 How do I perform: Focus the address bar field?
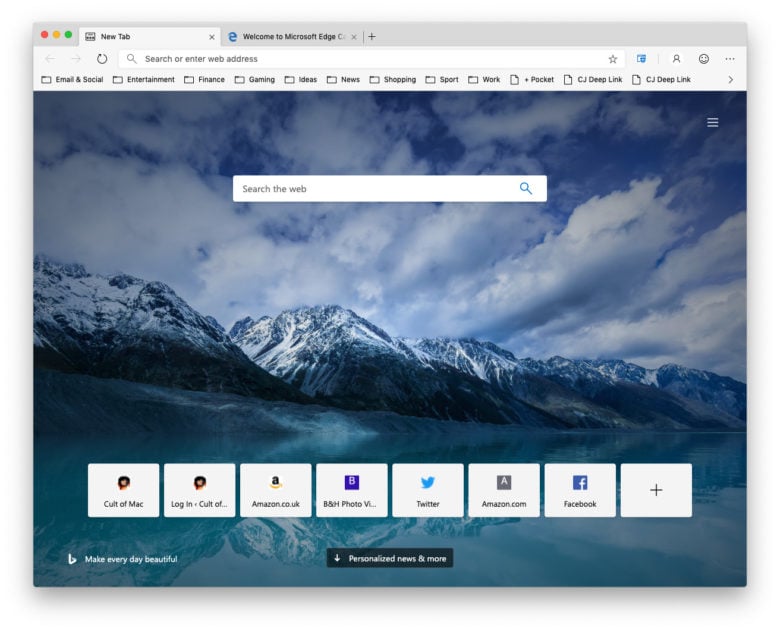tap(372, 59)
